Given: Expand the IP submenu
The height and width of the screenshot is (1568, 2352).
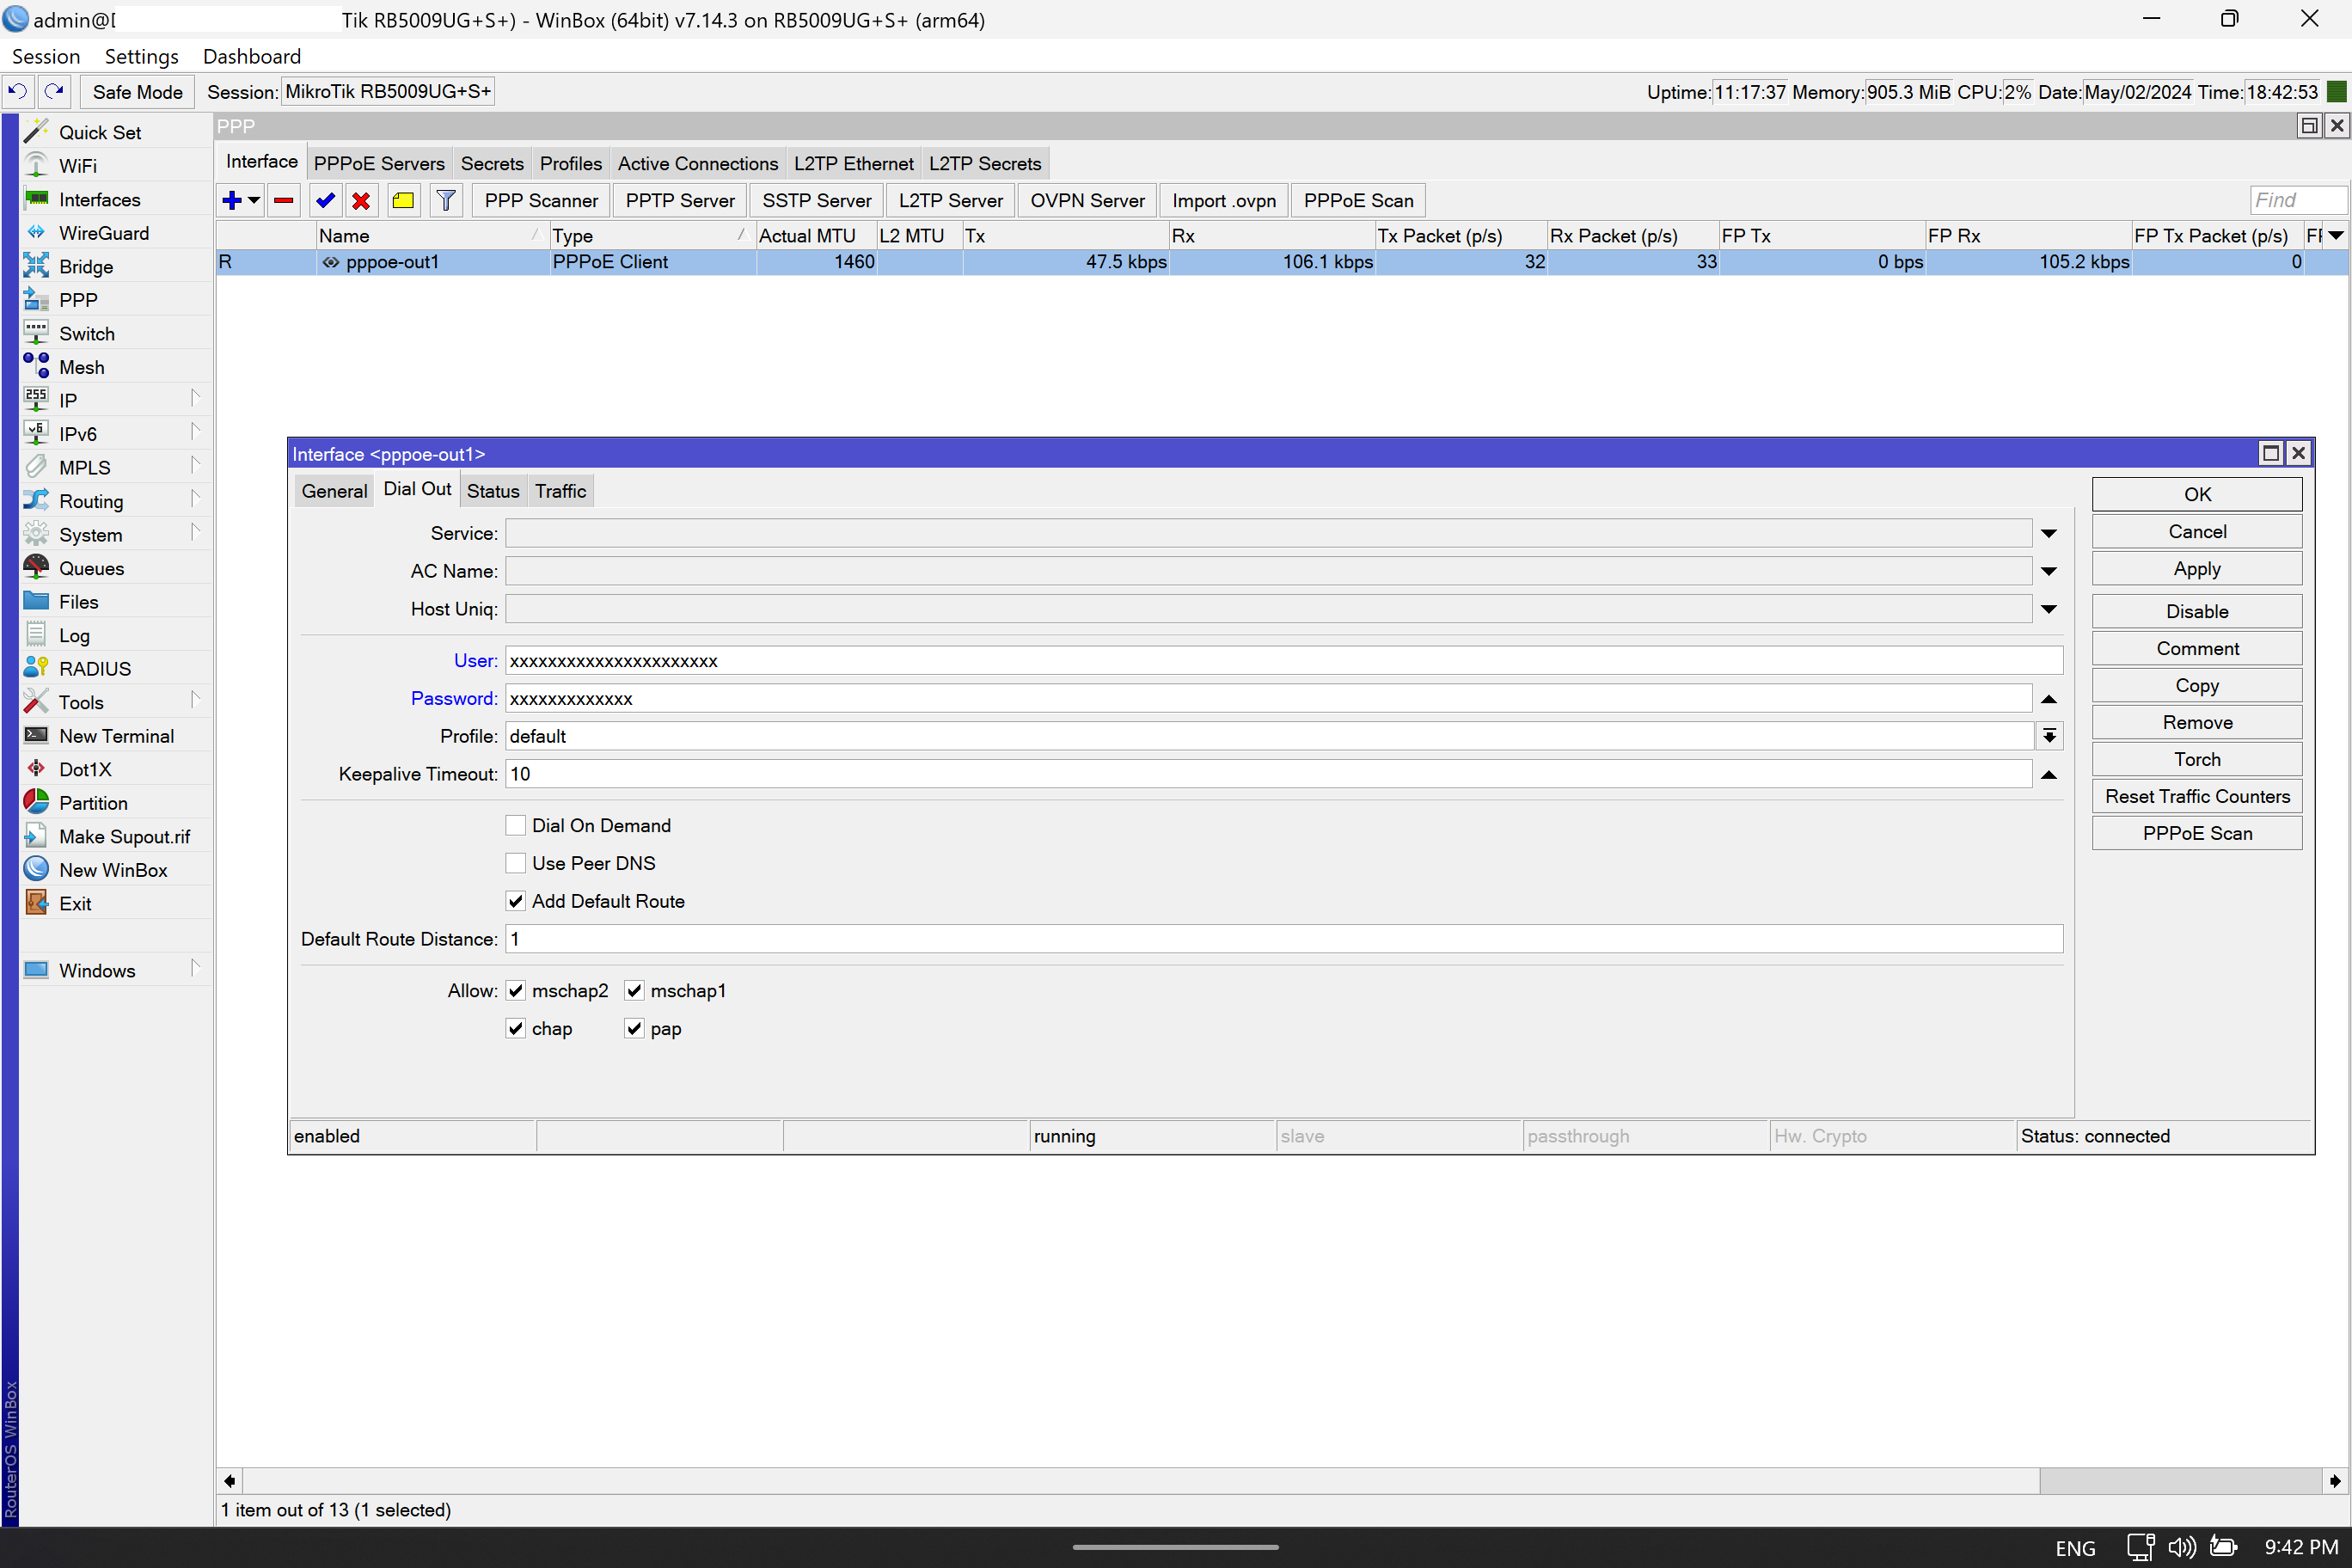Looking at the screenshot, I should (x=195, y=399).
